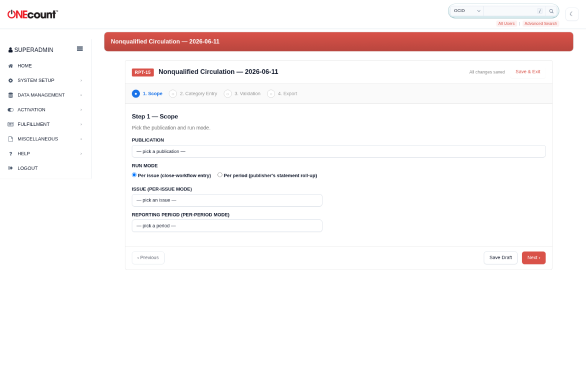Click the 'Step 1 — Scope' heading
Screen dimensions: 586x366
tap(155, 117)
